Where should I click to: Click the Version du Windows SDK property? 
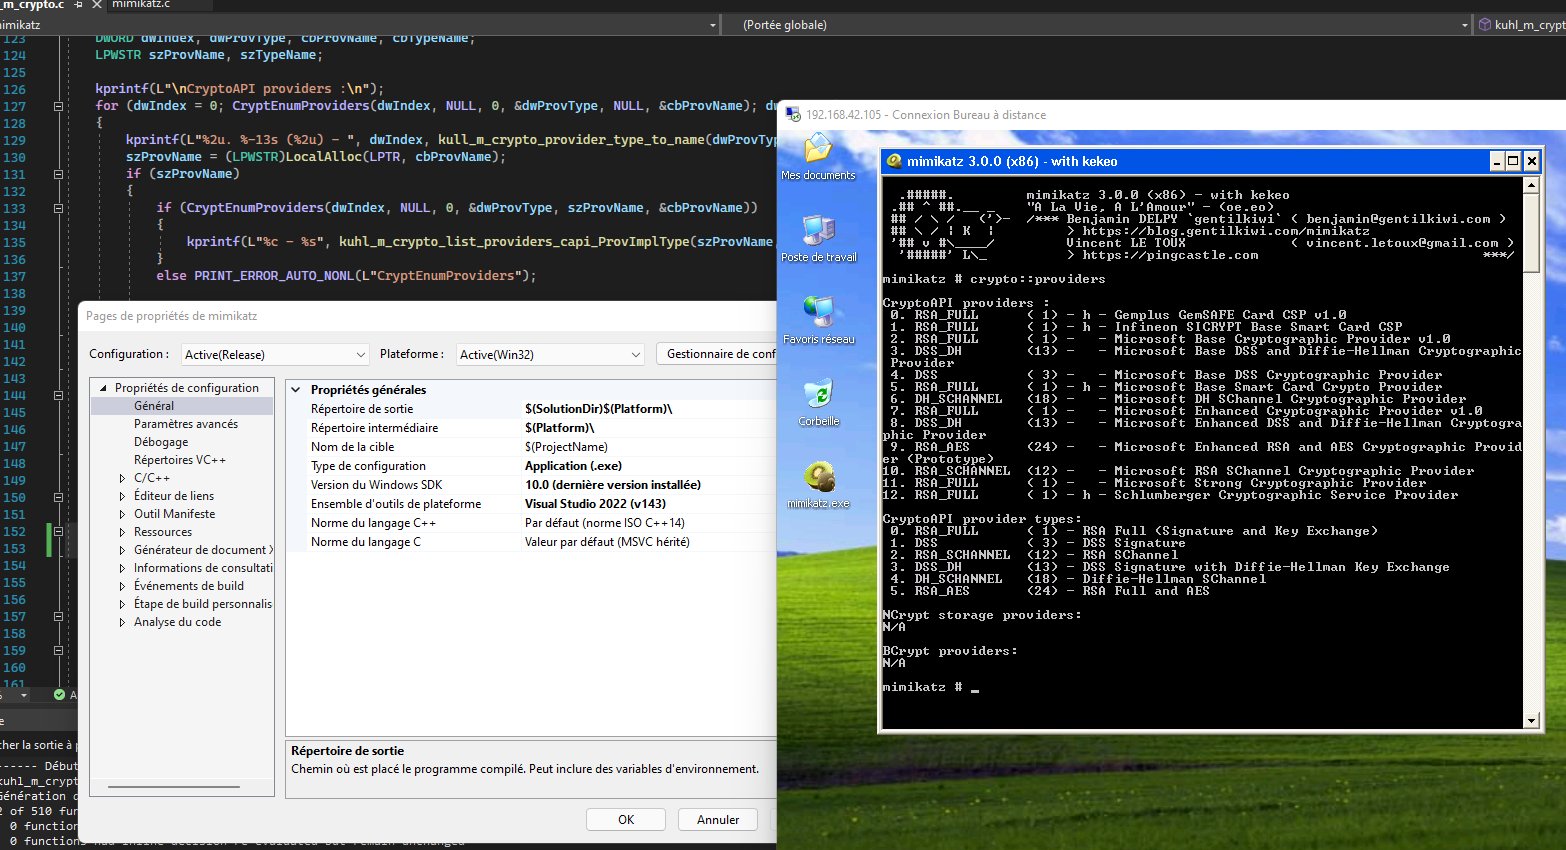pos(532,485)
